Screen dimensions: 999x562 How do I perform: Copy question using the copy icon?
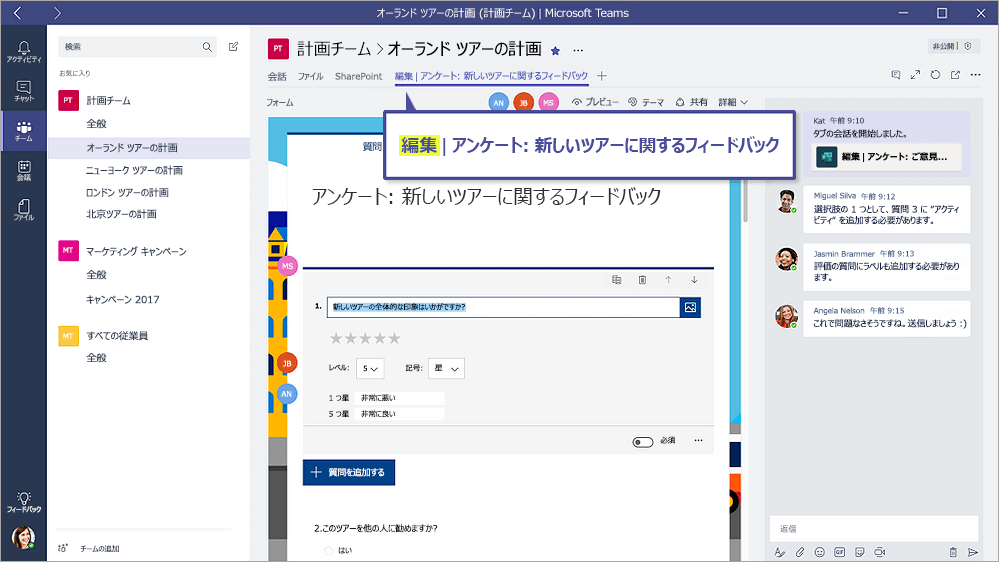point(616,280)
